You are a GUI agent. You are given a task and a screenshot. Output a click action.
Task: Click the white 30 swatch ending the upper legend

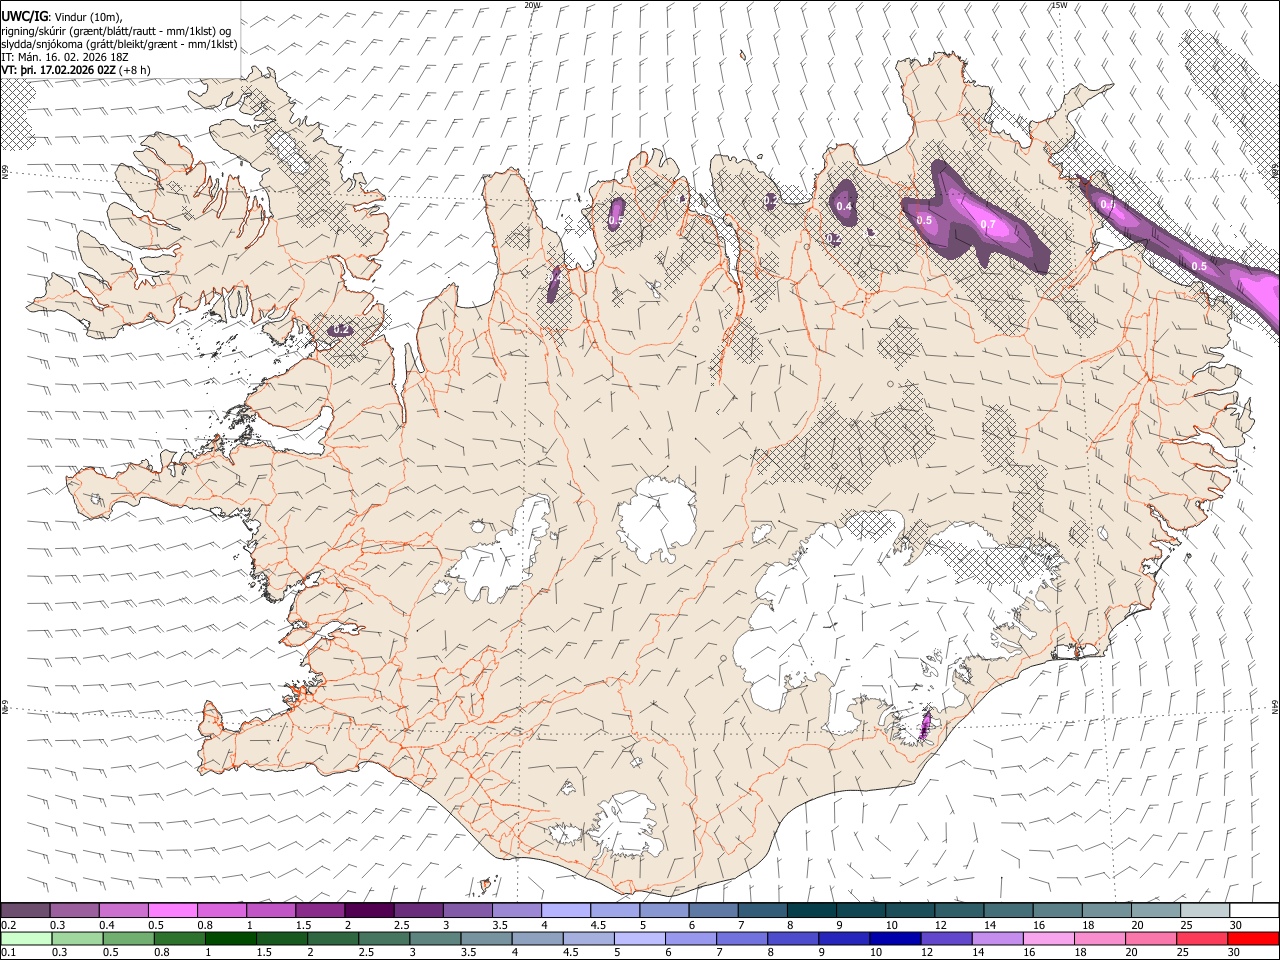click(x=1253, y=910)
